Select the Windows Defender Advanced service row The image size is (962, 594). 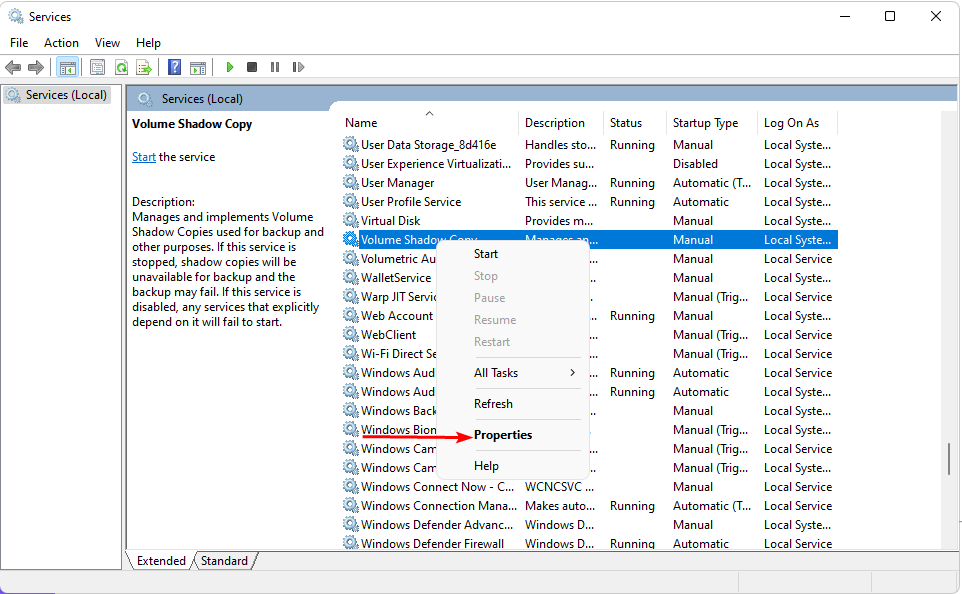590,525
